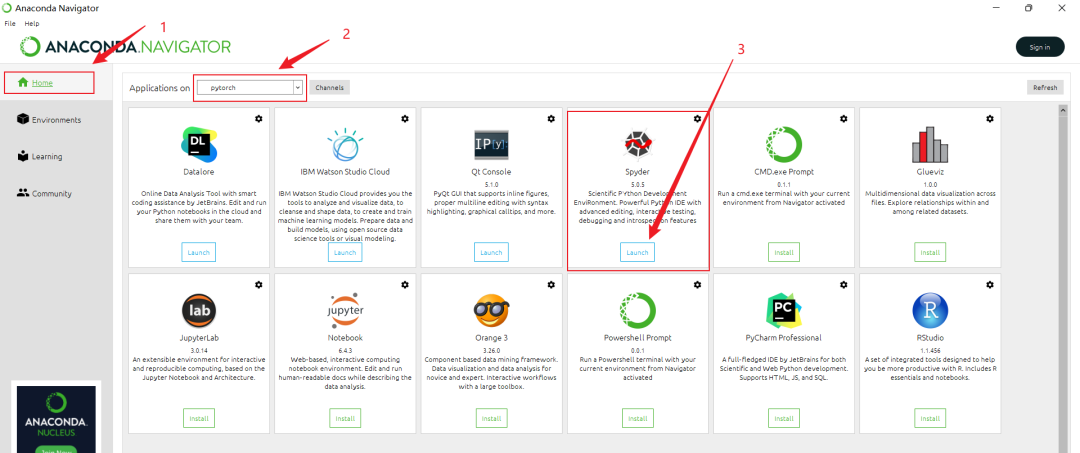Click the Spyder version 5.0.5 text
The image size is (1080, 453).
tap(637, 185)
